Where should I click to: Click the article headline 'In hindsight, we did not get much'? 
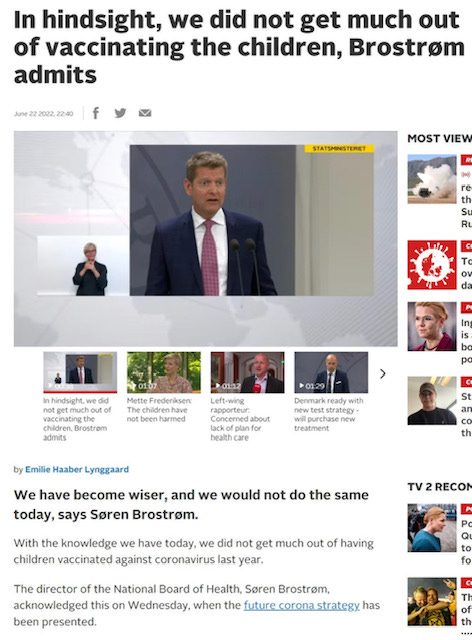(239, 47)
